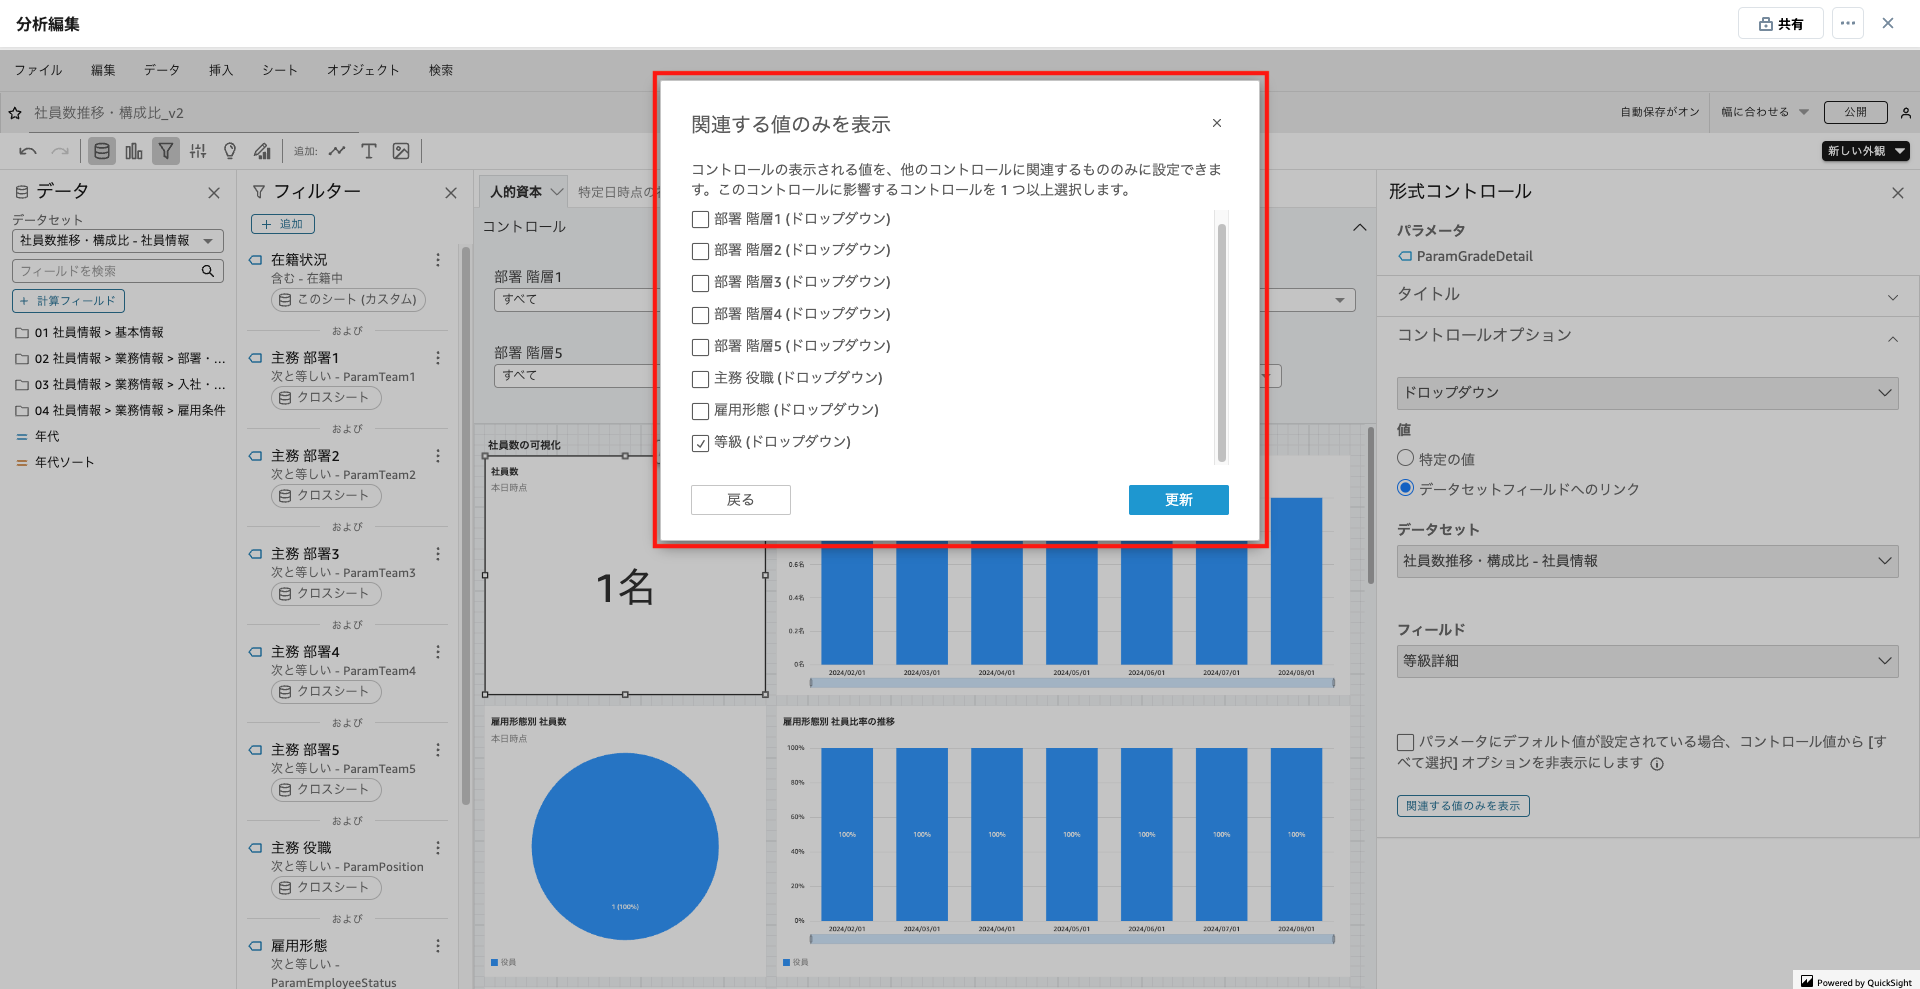Open the 挿入 menu
The width and height of the screenshot is (1920, 989).
pyautogui.click(x=221, y=70)
